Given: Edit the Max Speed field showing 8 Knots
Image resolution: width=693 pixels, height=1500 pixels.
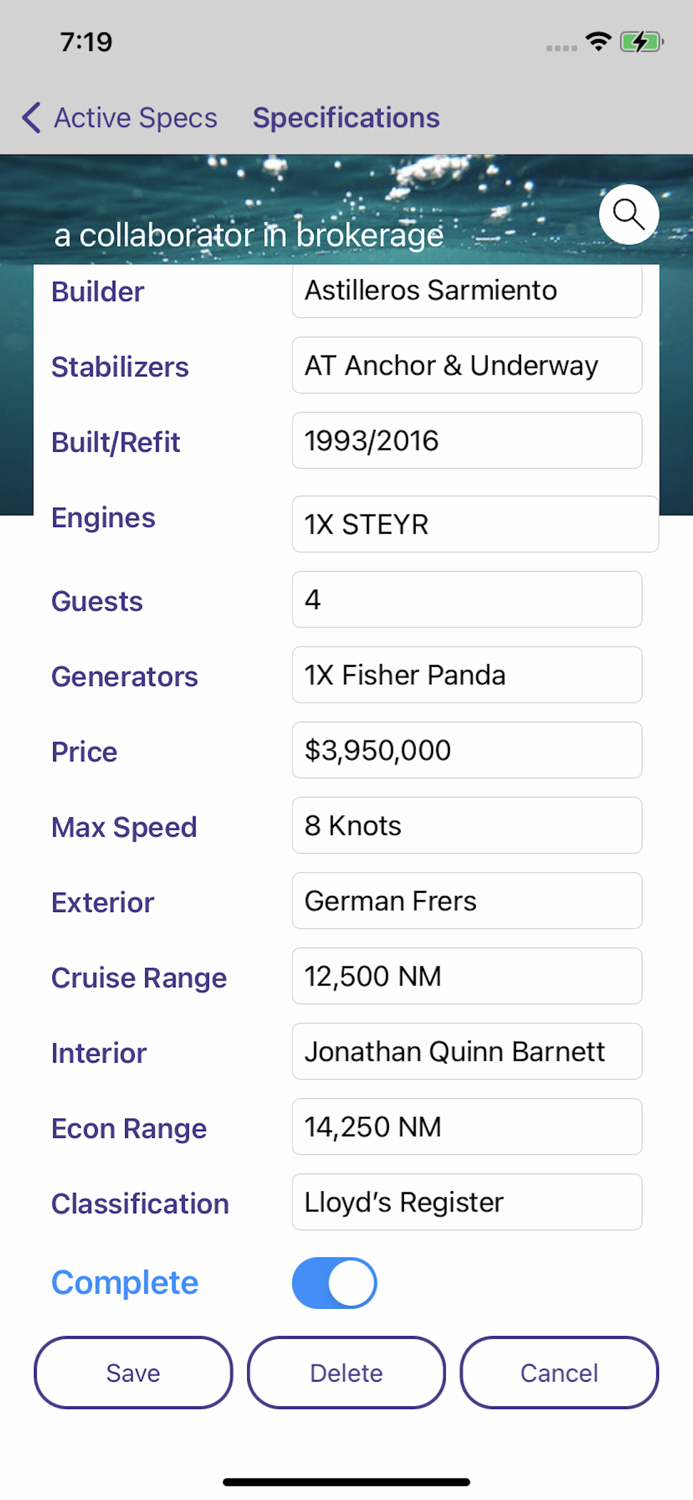Looking at the screenshot, I should [x=466, y=825].
